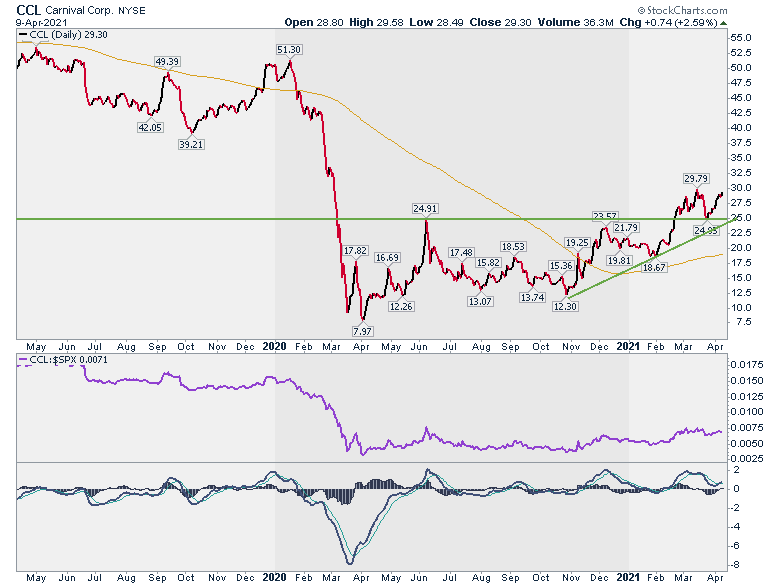The height and width of the screenshot is (586, 780).
Task: Click the 0.0050 tick on the ratio axis
Action: click(x=747, y=443)
